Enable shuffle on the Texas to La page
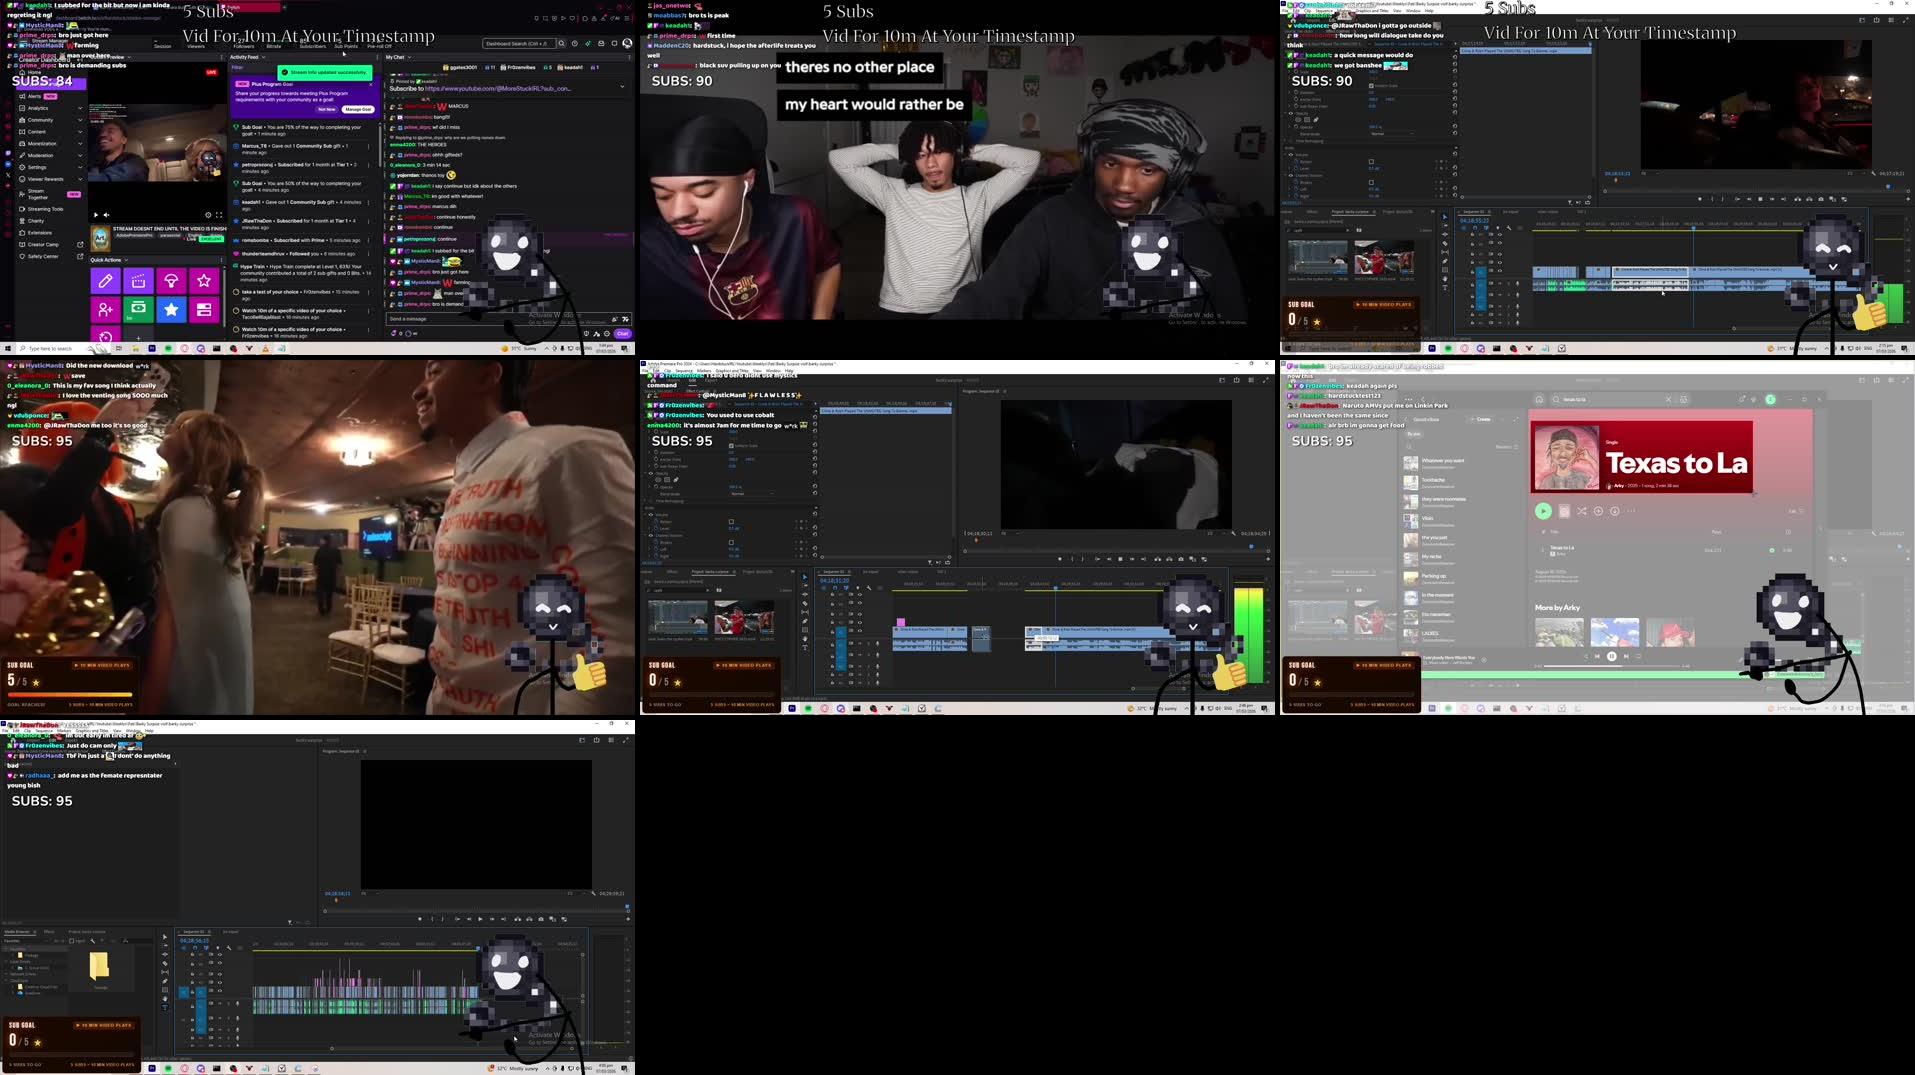The width and height of the screenshot is (1915, 1075). click(x=1582, y=511)
